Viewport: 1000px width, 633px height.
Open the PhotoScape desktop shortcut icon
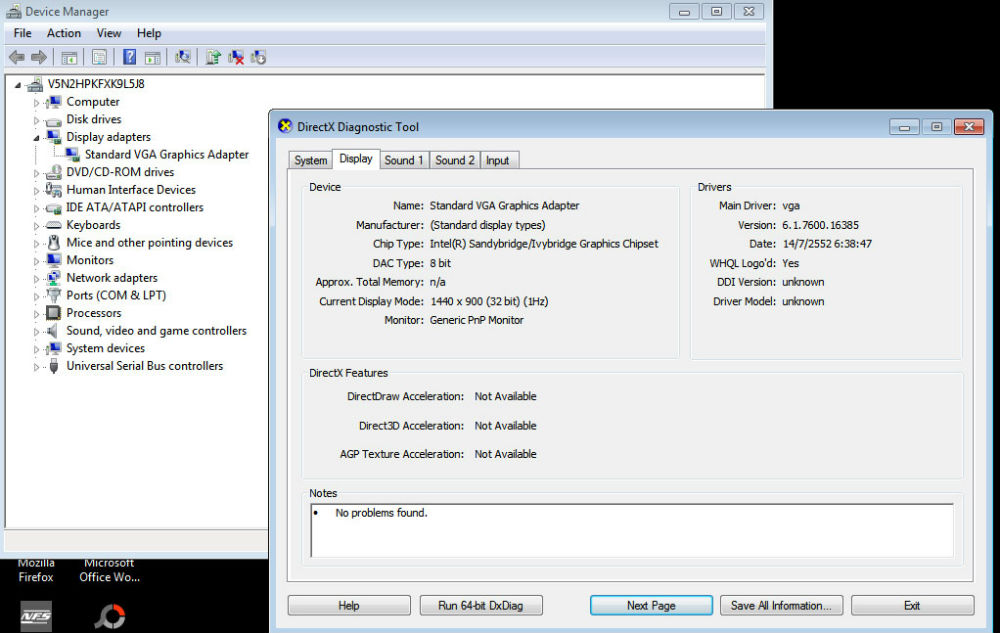[110, 616]
